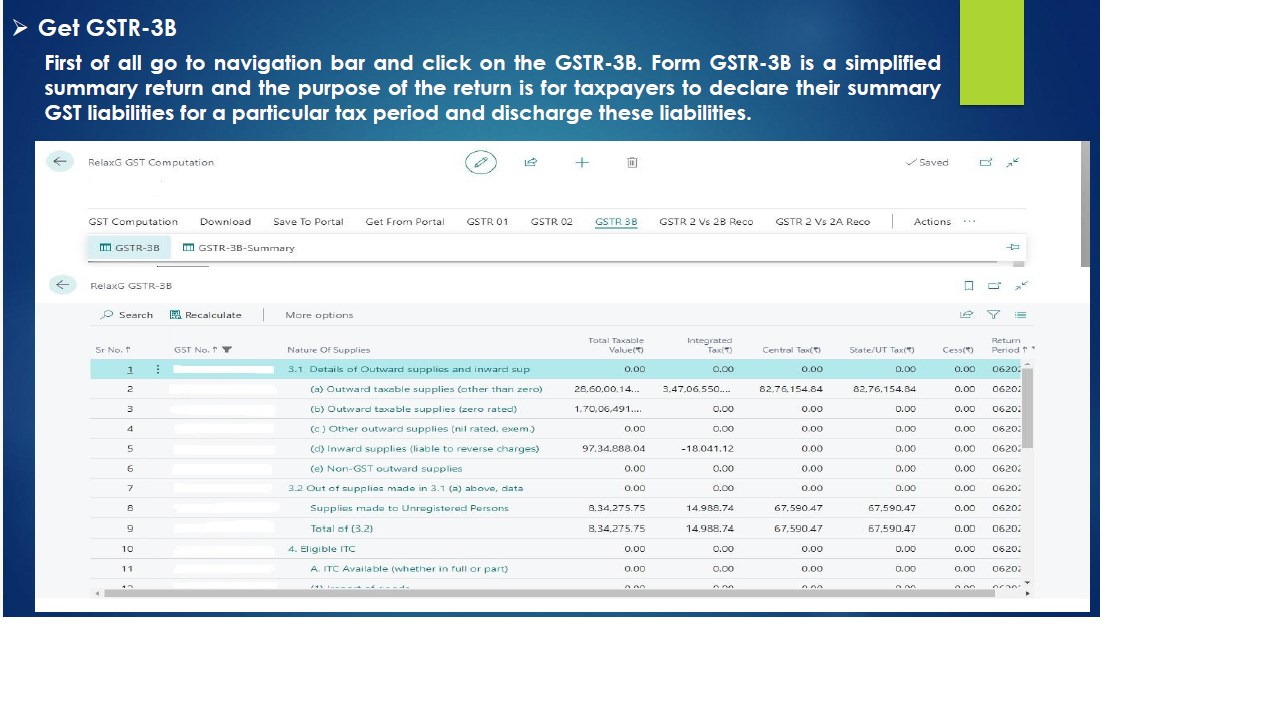This screenshot has width=1280, height=720.
Task: Select the GSTR 01 menu
Action: [x=487, y=222]
